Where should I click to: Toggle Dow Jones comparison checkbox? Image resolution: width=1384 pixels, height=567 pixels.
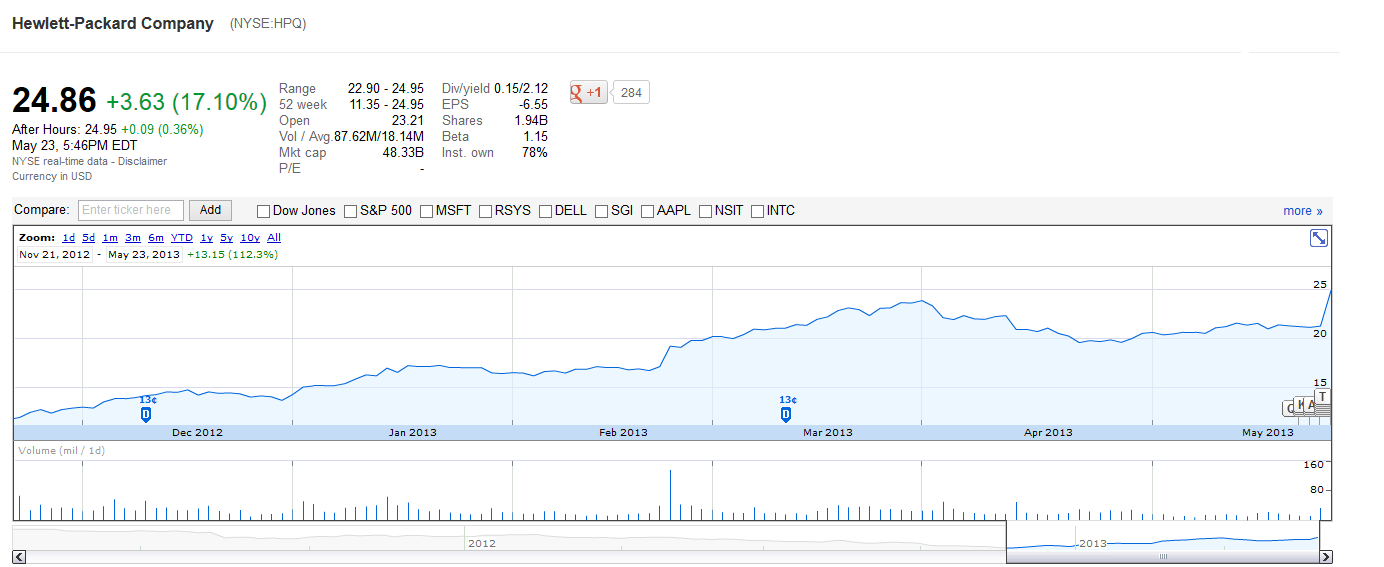(263, 211)
